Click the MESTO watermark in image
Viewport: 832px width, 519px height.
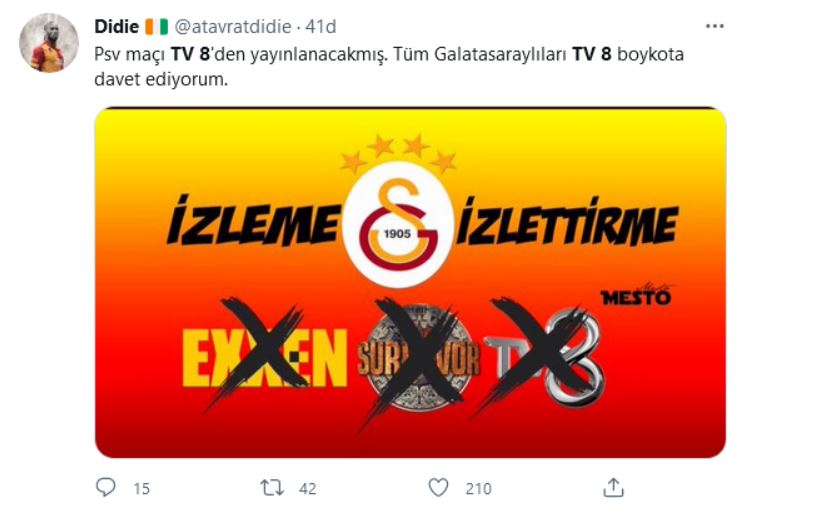click(636, 295)
